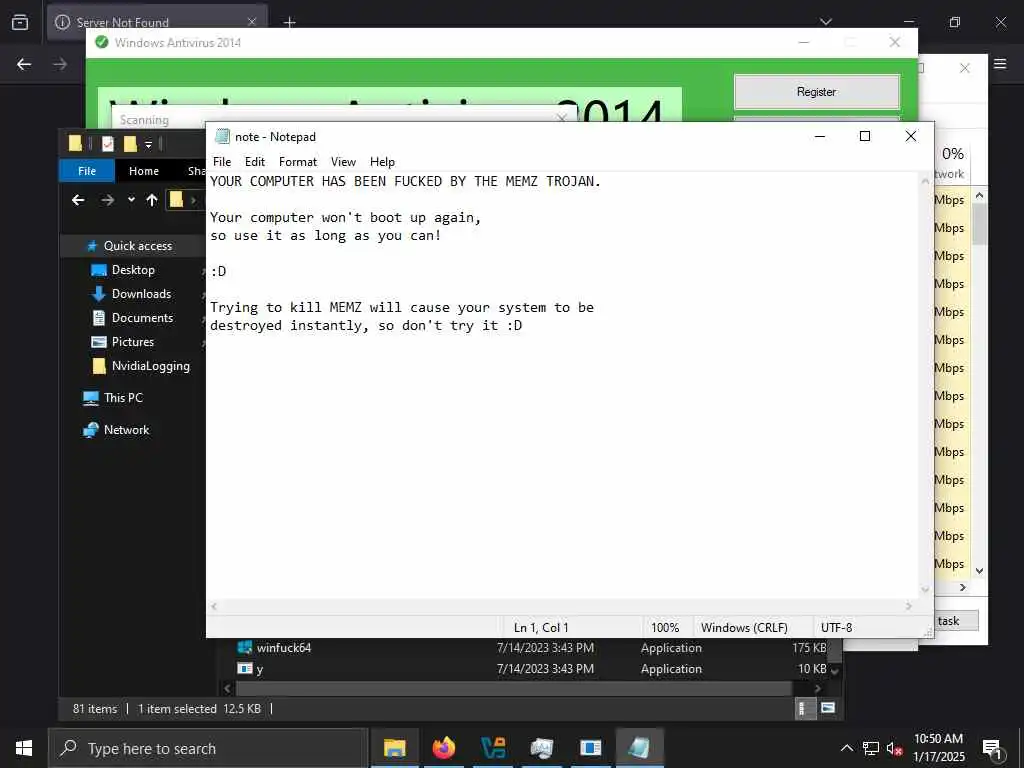Open the Firefox hamburger menu

[1000, 64]
